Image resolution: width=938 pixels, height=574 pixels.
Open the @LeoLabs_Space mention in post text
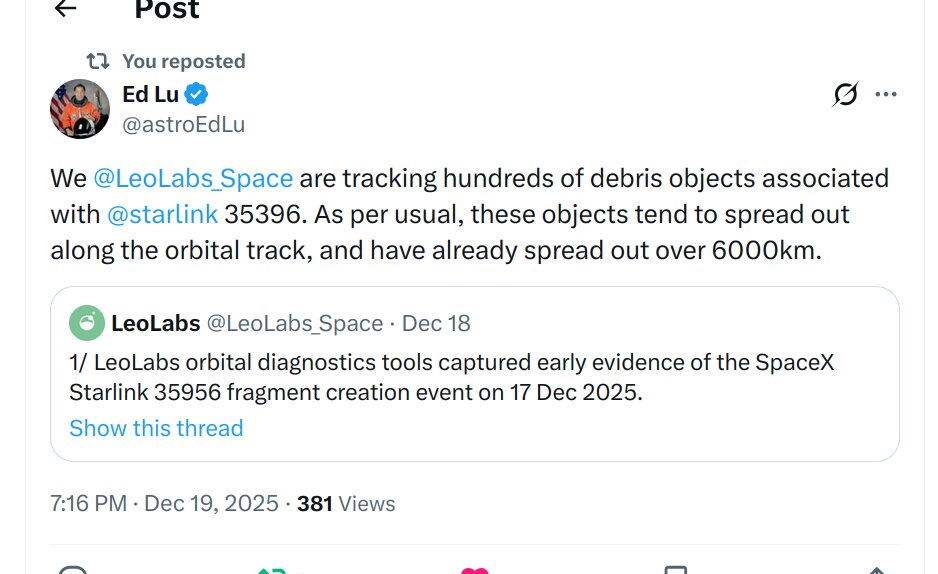pyautogui.click(x=193, y=179)
